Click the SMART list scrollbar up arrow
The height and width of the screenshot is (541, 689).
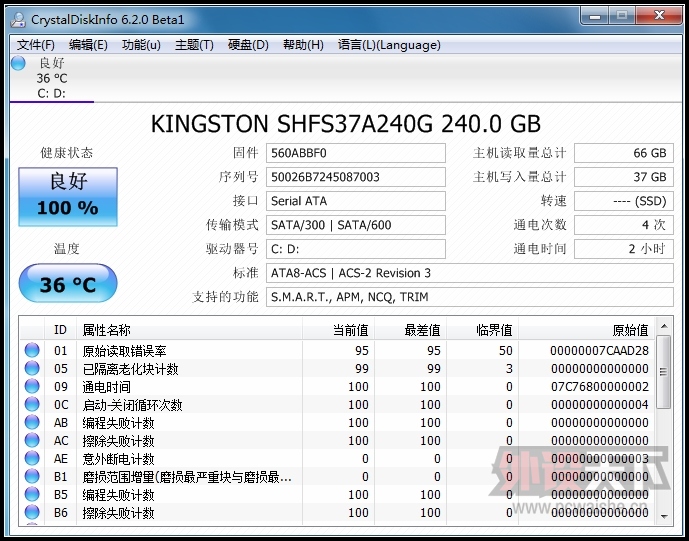point(664,326)
